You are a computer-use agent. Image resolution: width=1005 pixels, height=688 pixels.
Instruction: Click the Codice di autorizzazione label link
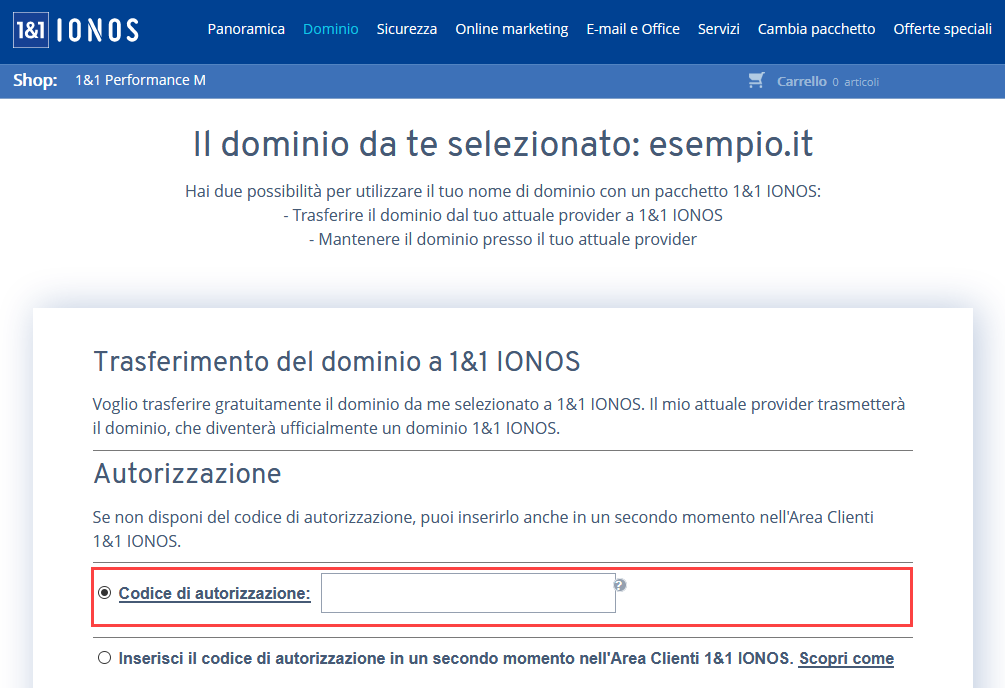tap(214, 593)
